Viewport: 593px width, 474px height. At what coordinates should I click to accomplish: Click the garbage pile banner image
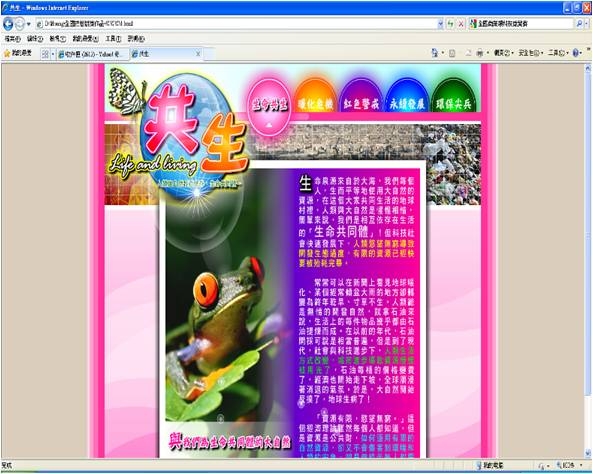(x=454, y=165)
